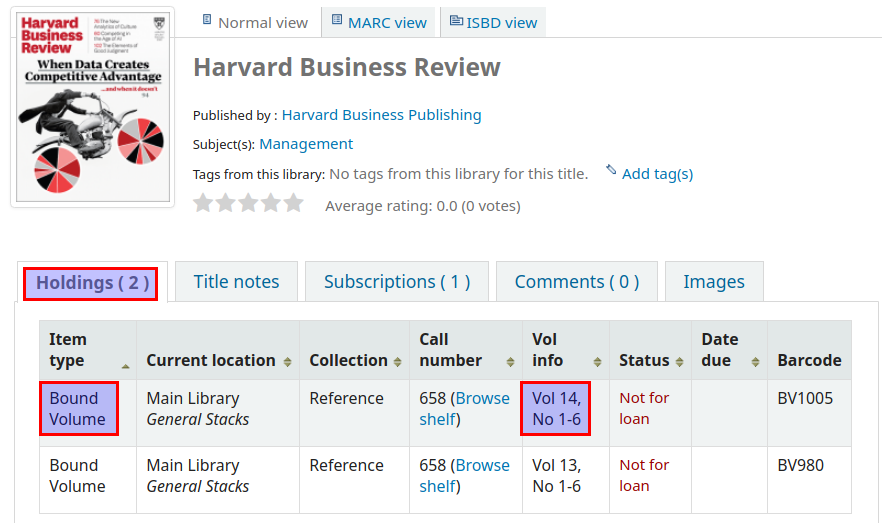892x523 pixels.
Task: Click the ISBD view icon
Action: tap(456, 20)
